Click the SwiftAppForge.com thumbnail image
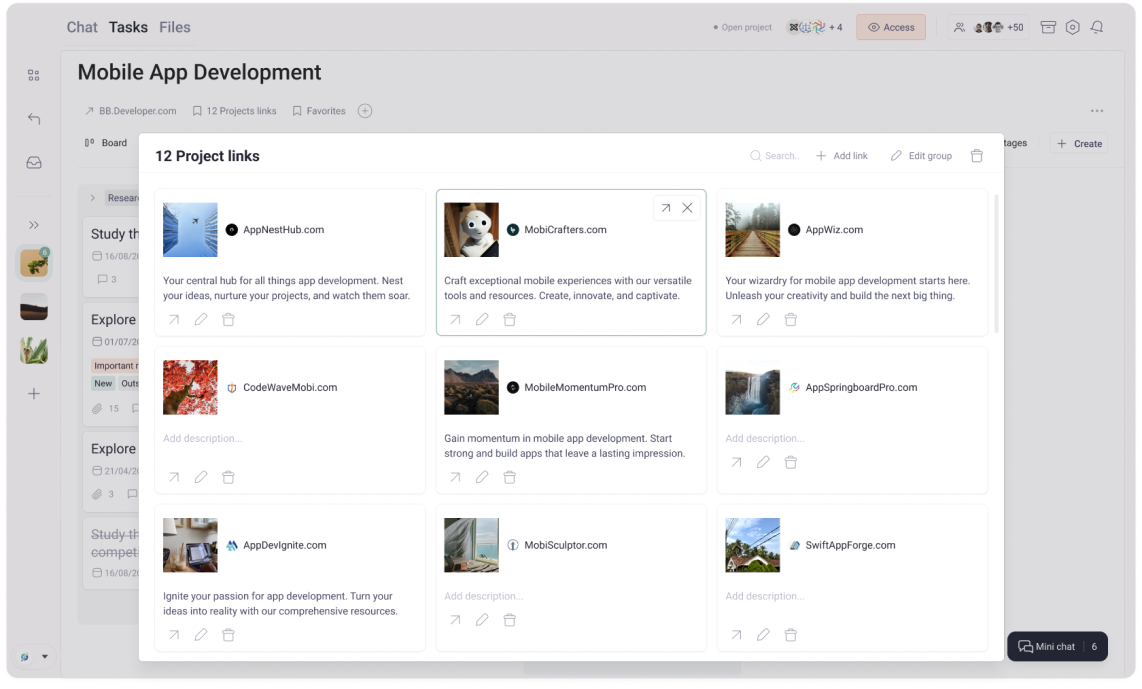 (x=752, y=545)
